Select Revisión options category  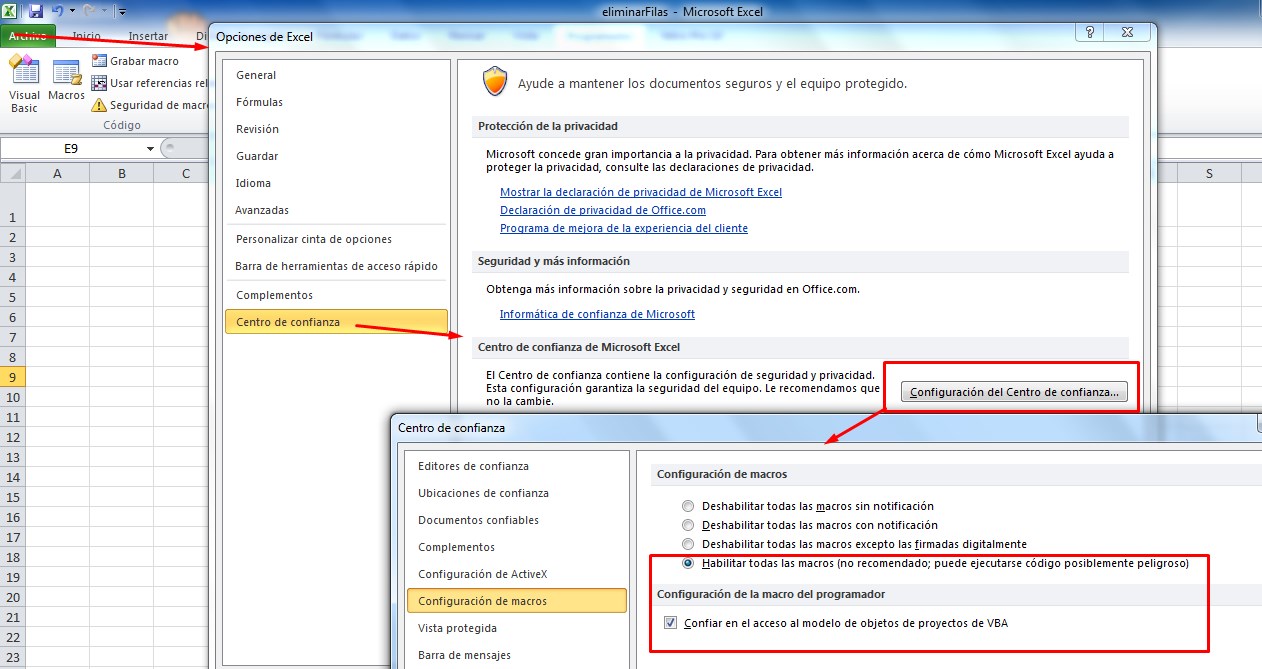coord(335,129)
